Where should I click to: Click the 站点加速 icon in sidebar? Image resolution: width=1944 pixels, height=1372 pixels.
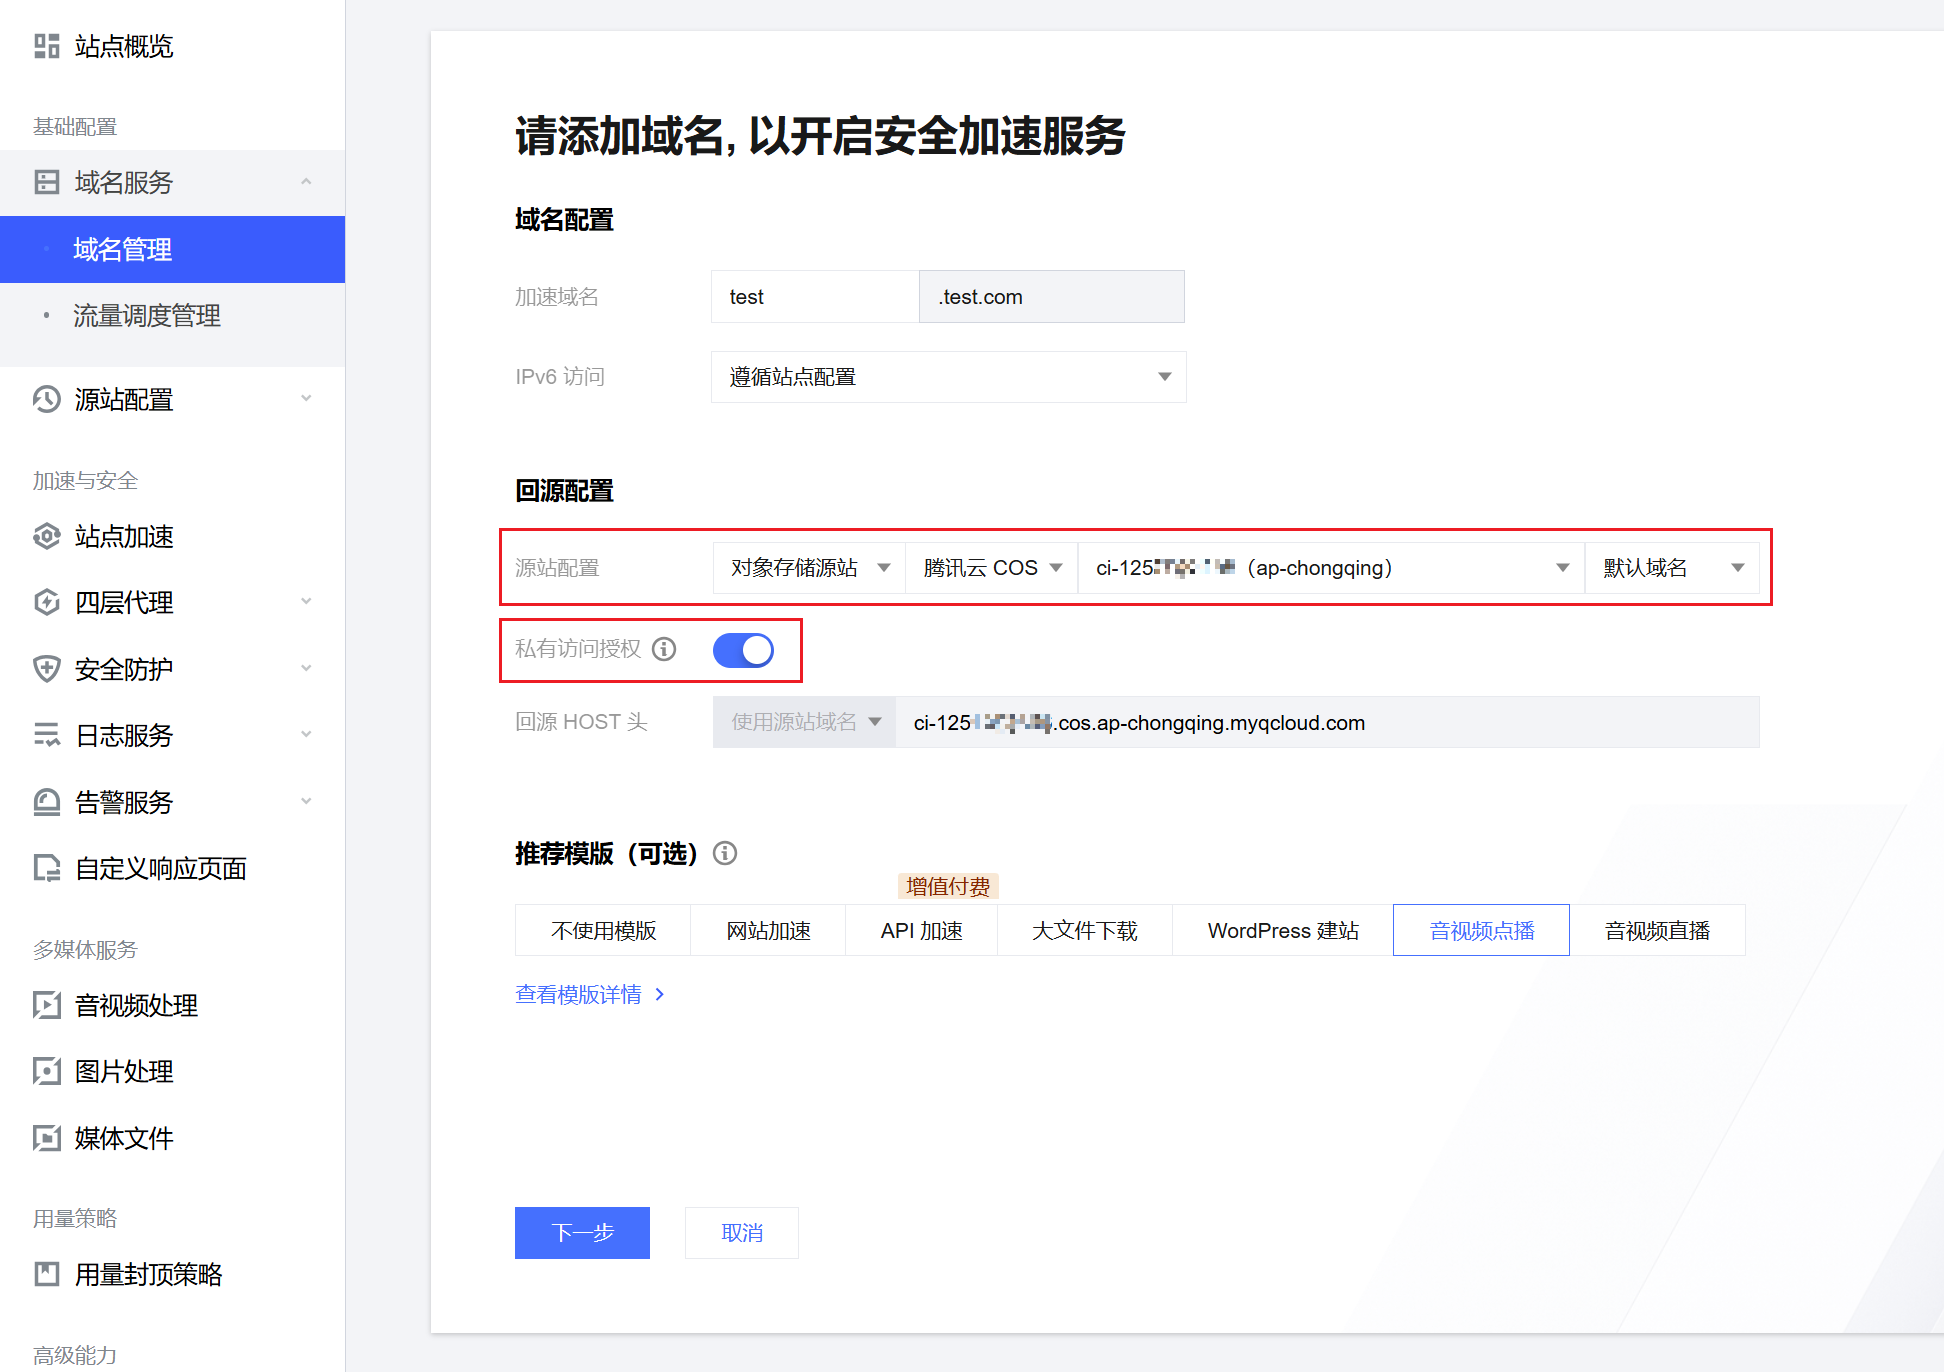pyautogui.click(x=46, y=536)
